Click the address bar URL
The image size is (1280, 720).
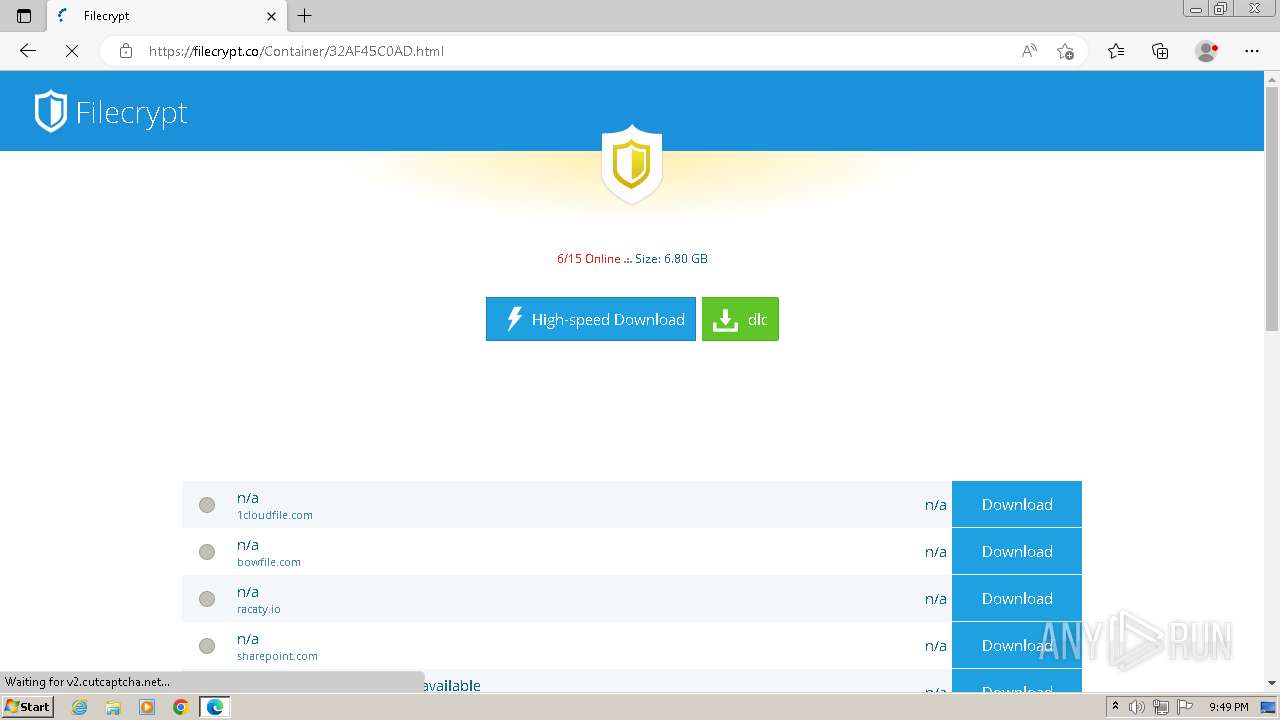coord(296,51)
